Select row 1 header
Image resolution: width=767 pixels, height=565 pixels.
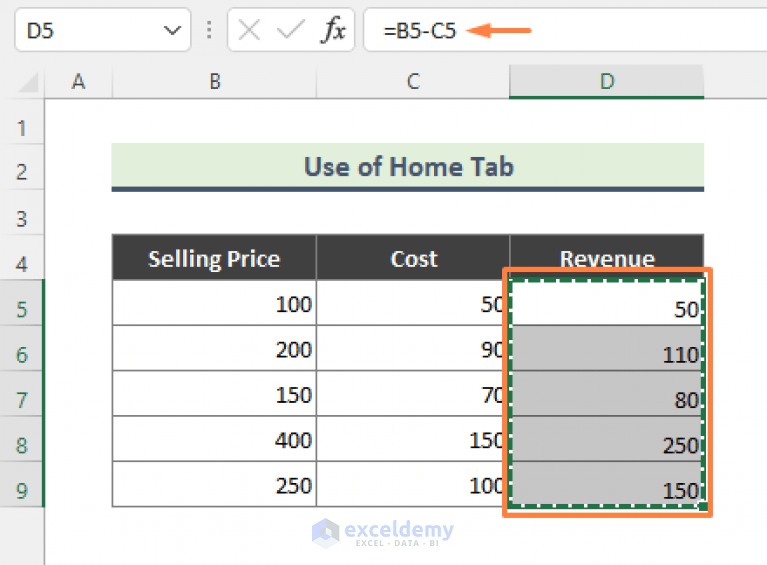point(22,122)
